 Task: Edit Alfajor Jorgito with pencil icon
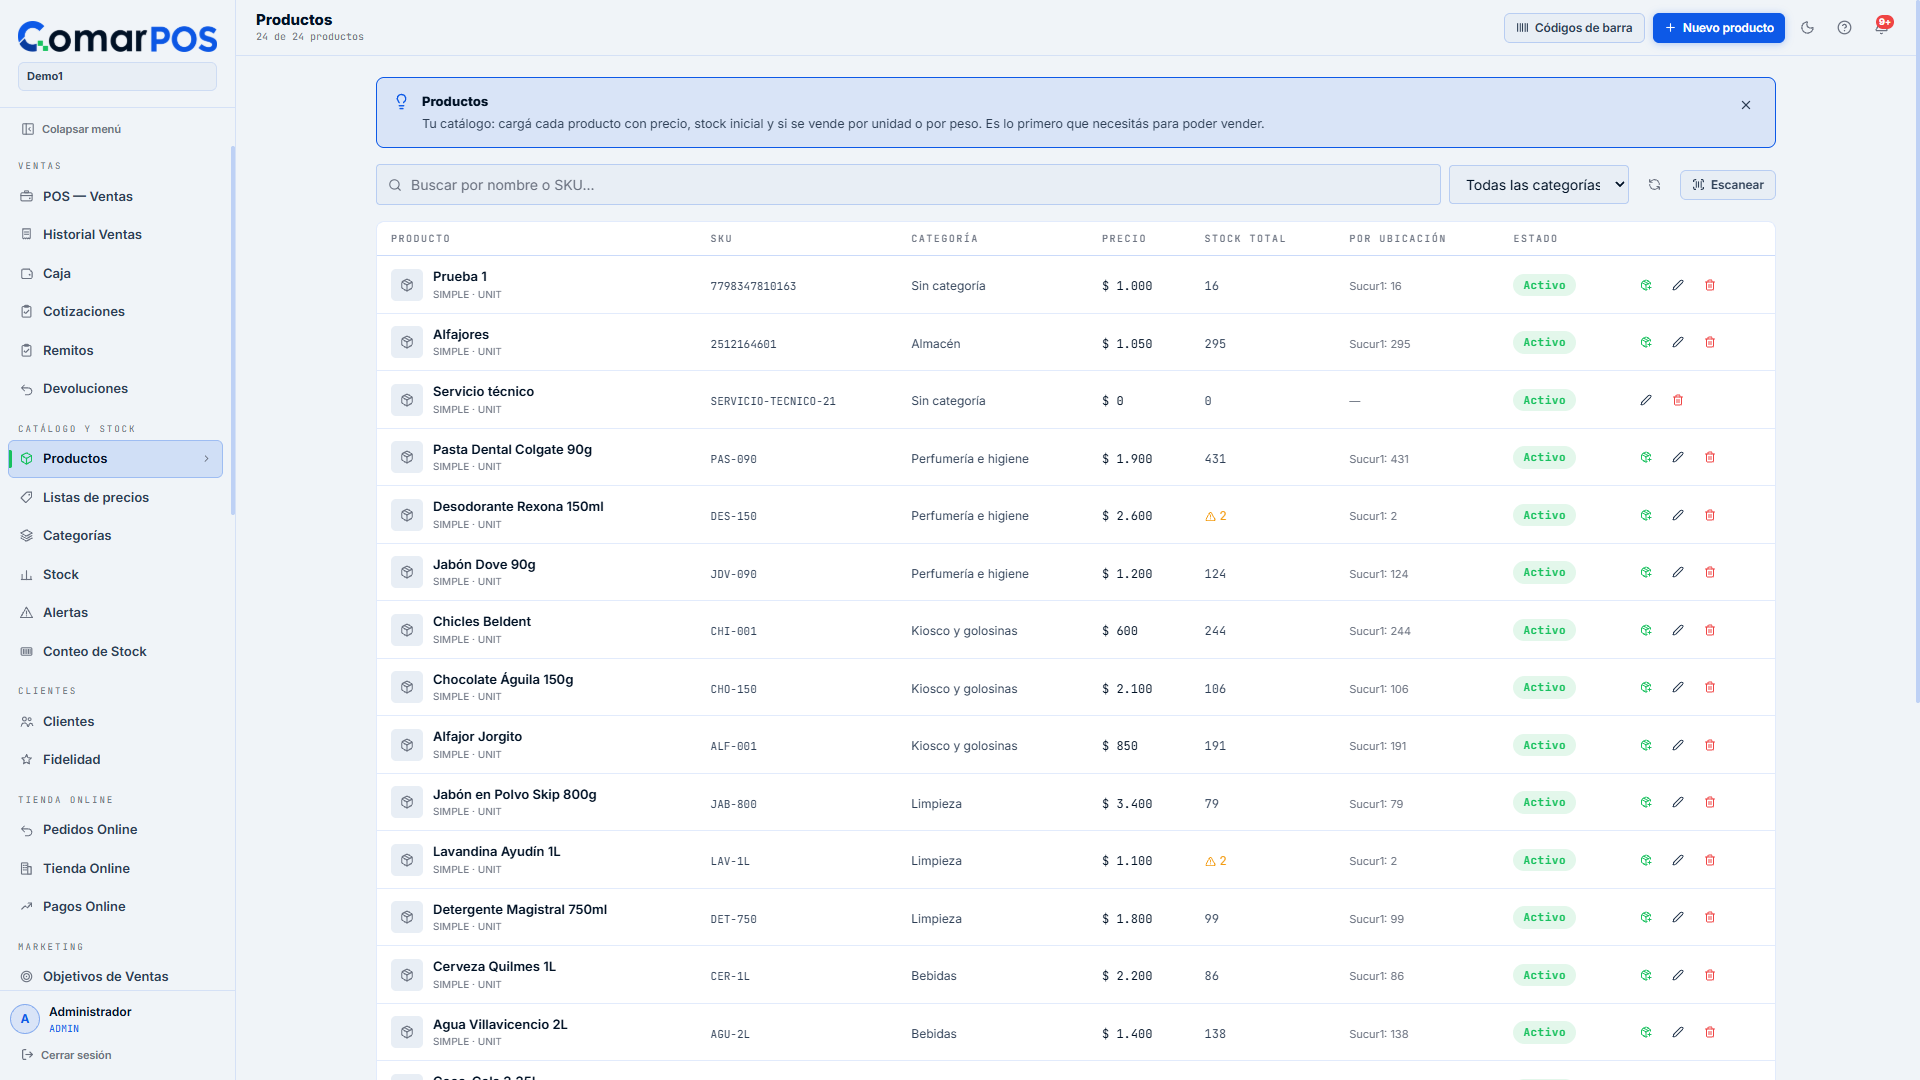[x=1678, y=746]
